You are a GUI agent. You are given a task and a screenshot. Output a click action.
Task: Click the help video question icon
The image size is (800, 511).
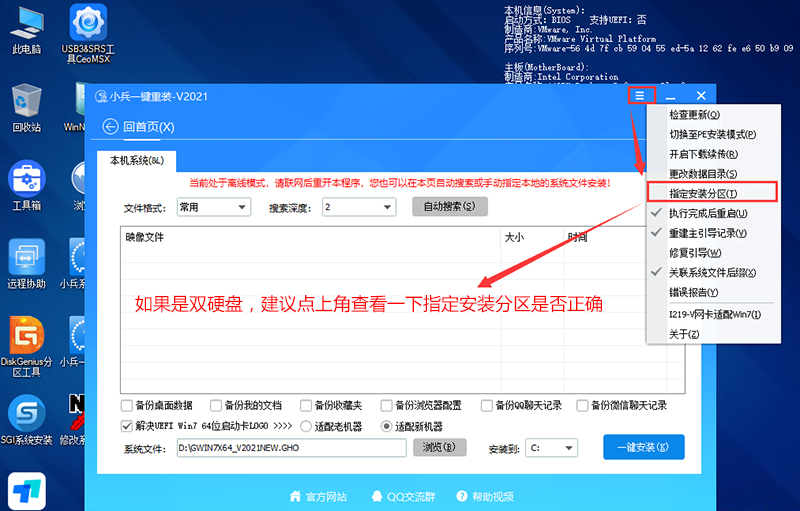pos(462,496)
